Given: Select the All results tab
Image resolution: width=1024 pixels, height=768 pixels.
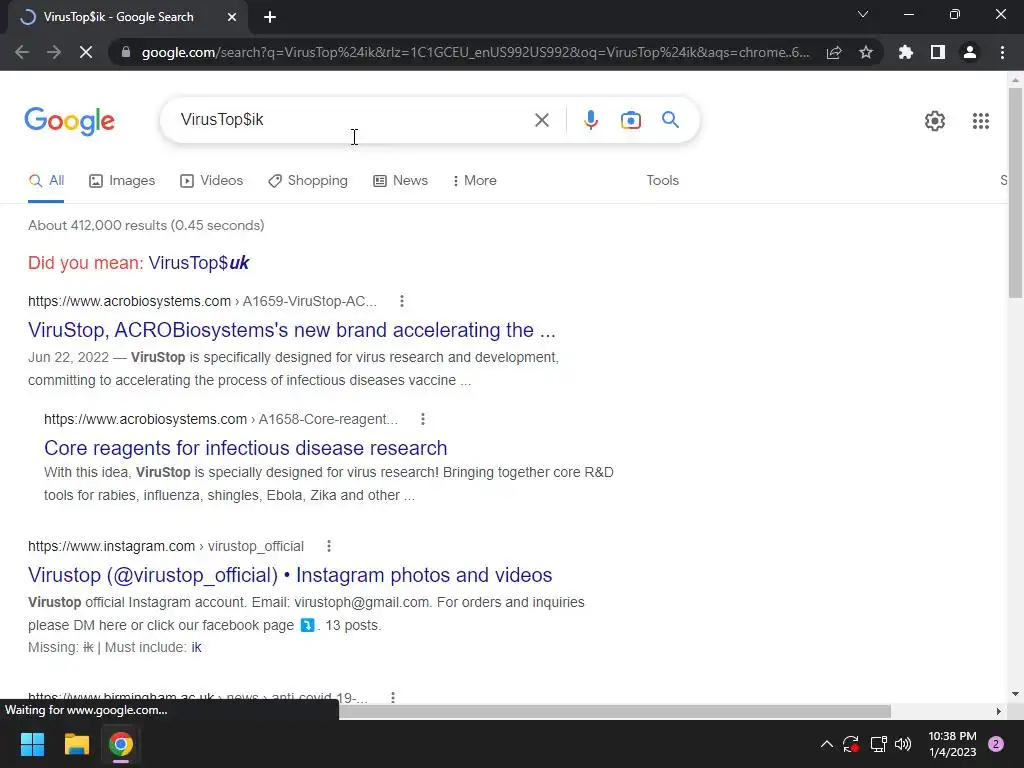Looking at the screenshot, I should (46, 181).
